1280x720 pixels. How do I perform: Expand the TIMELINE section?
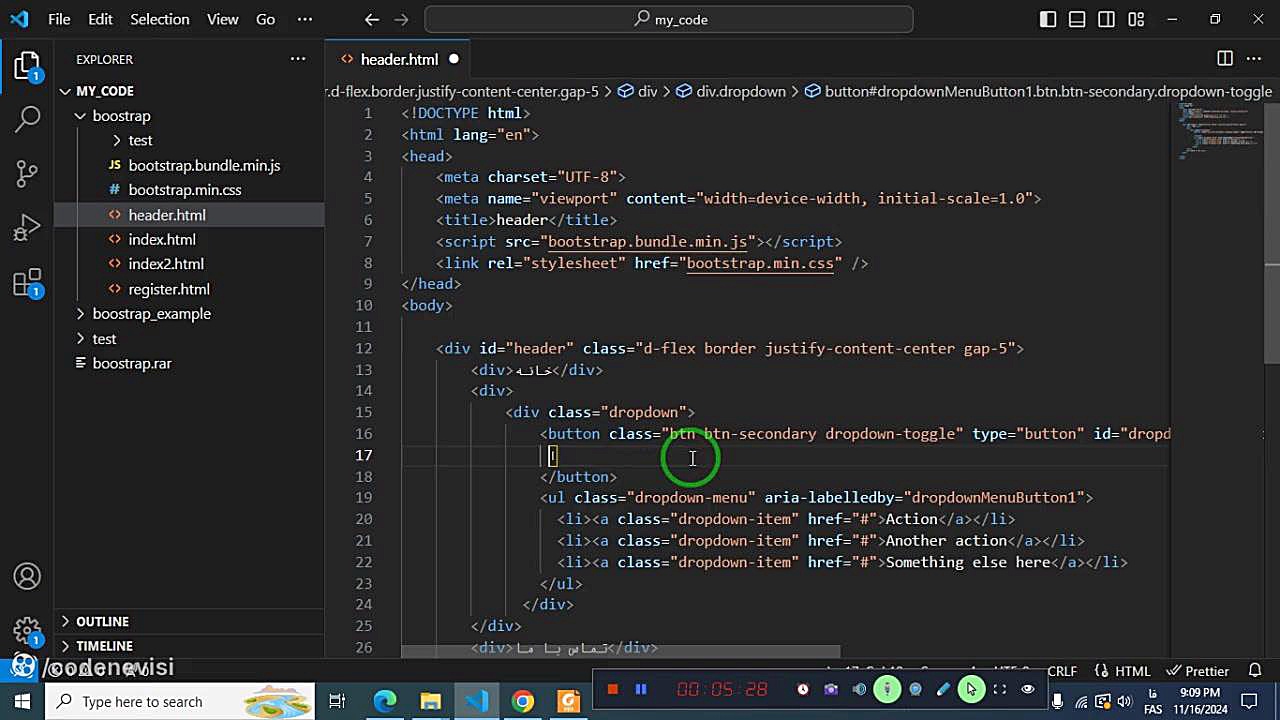(x=104, y=646)
